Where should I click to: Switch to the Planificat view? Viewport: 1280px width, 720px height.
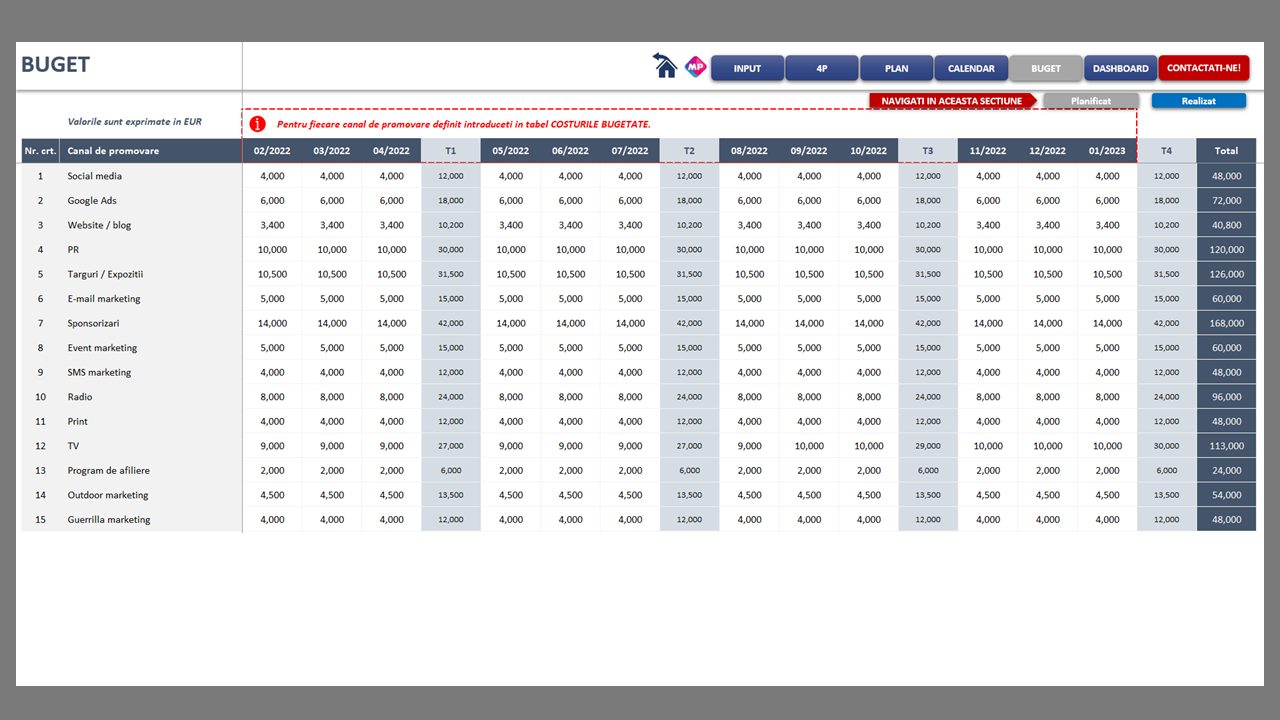pos(1091,101)
